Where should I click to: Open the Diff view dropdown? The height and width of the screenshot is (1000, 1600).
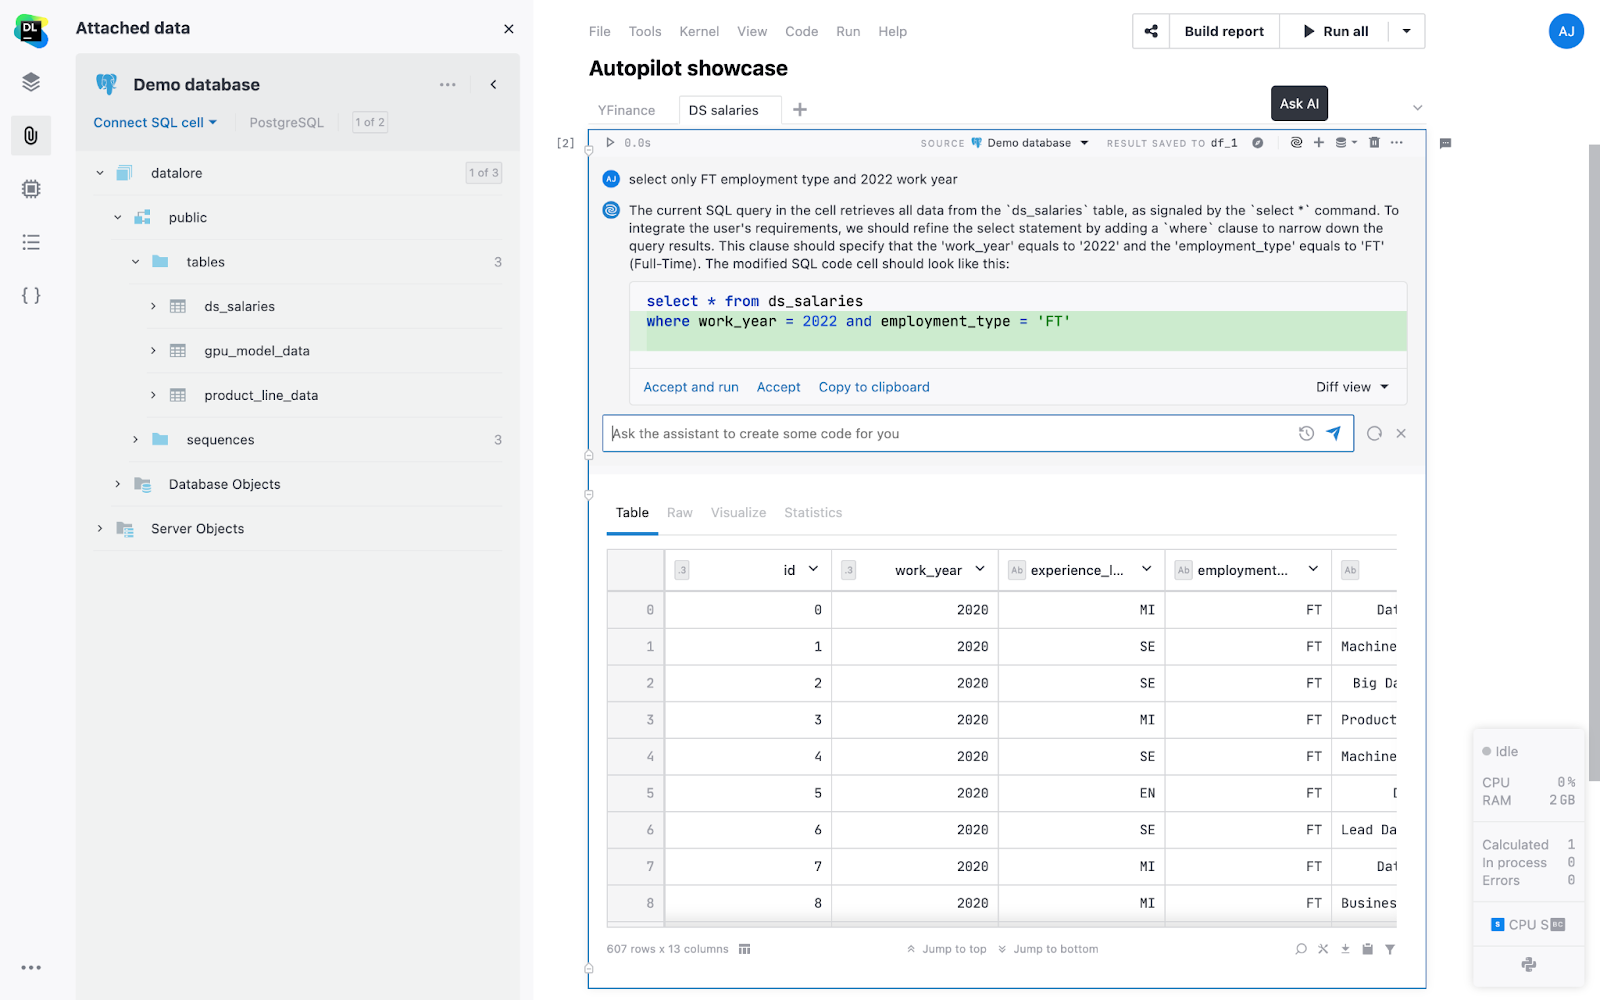point(1352,387)
